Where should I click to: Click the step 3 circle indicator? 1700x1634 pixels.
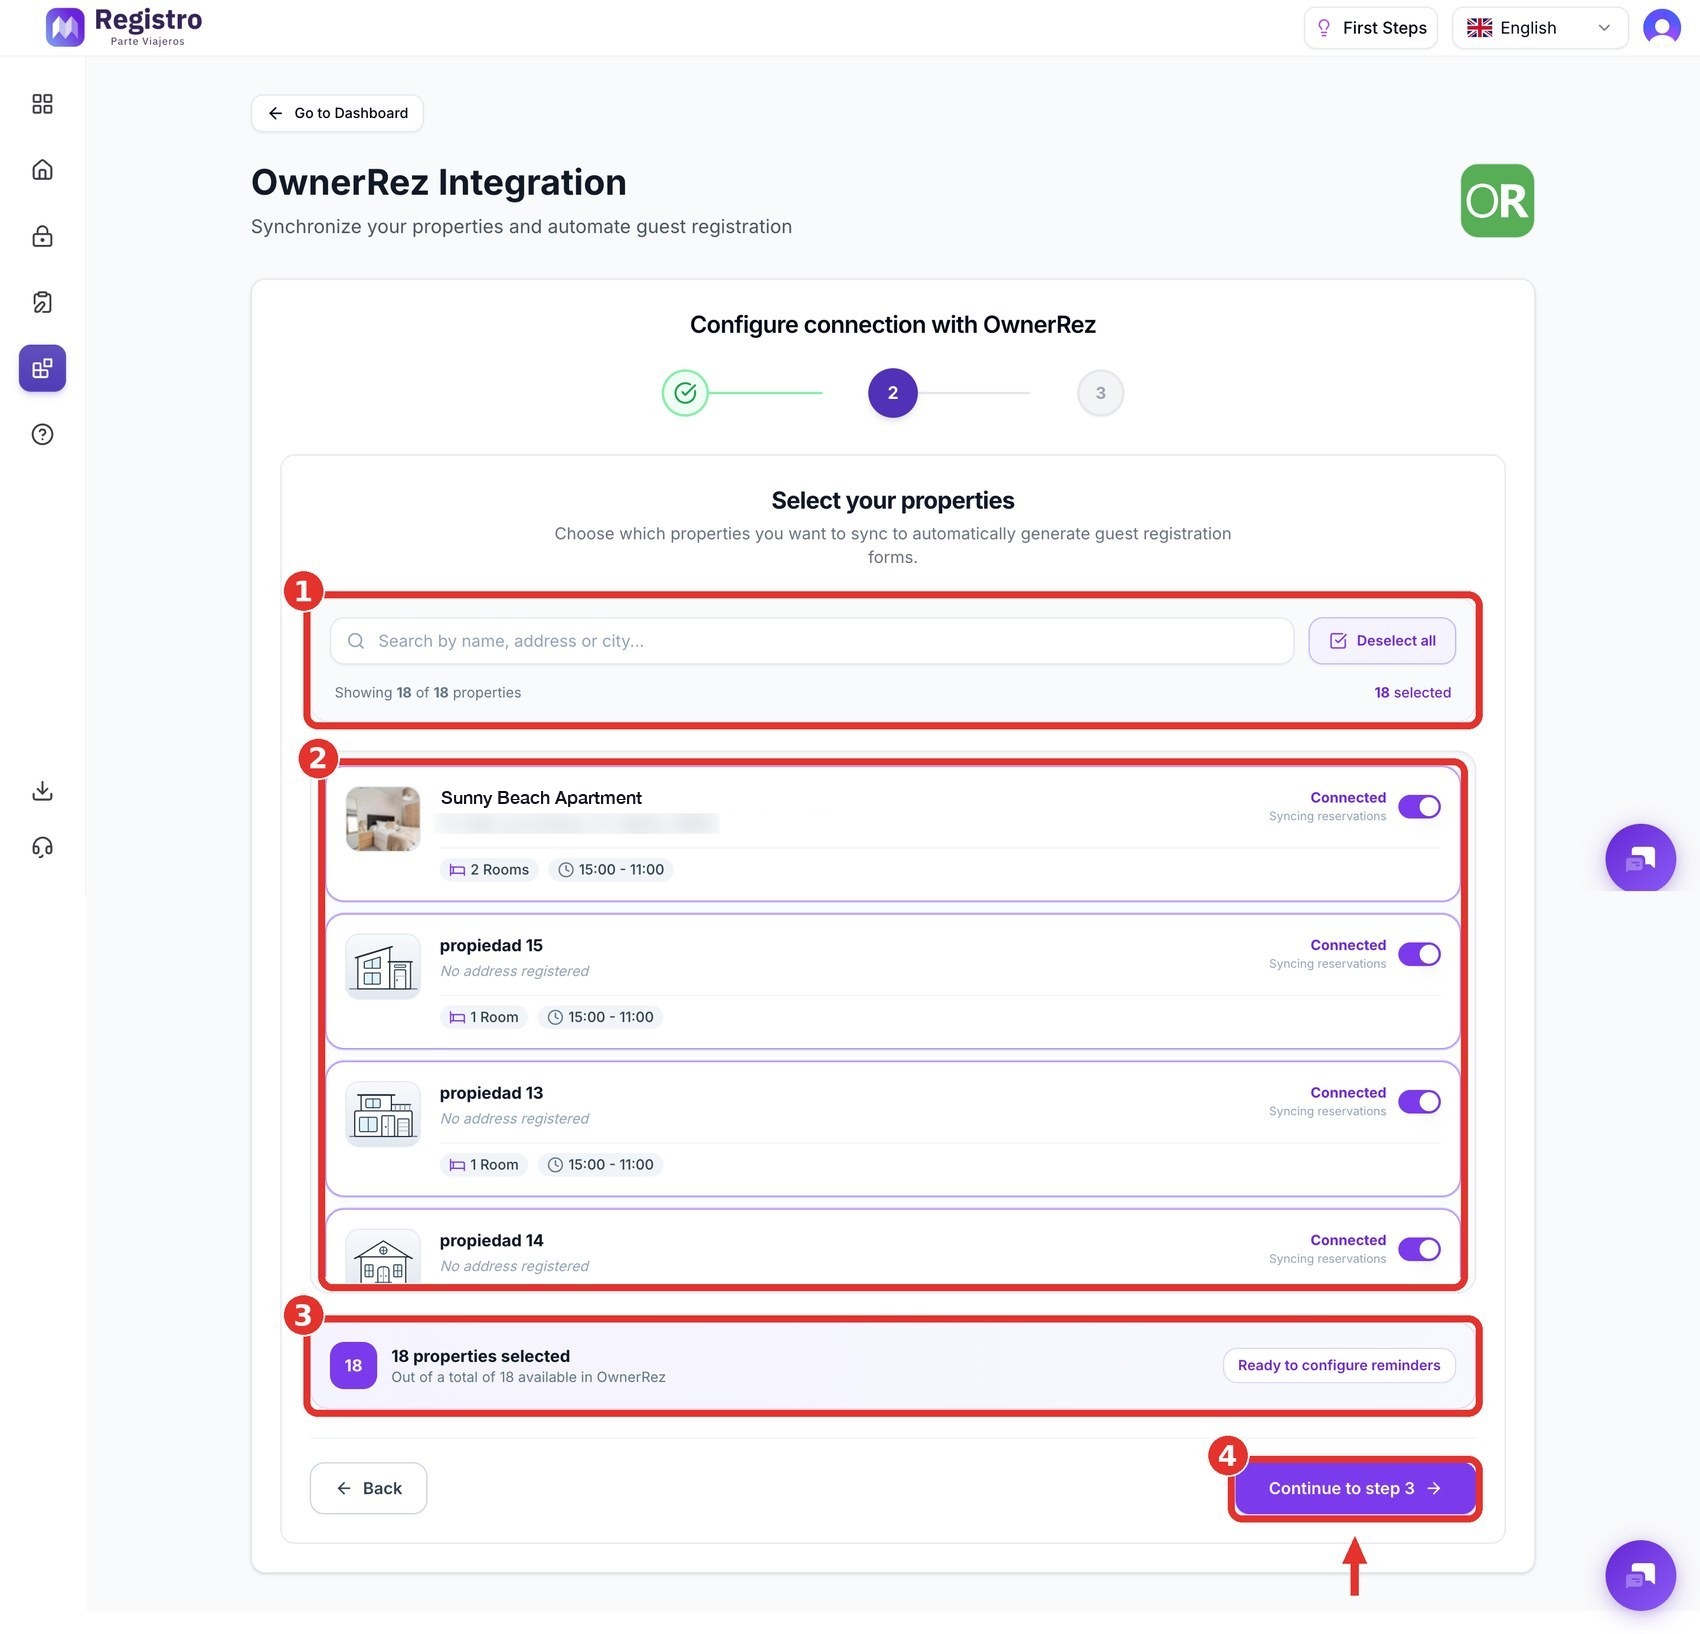point(1100,393)
